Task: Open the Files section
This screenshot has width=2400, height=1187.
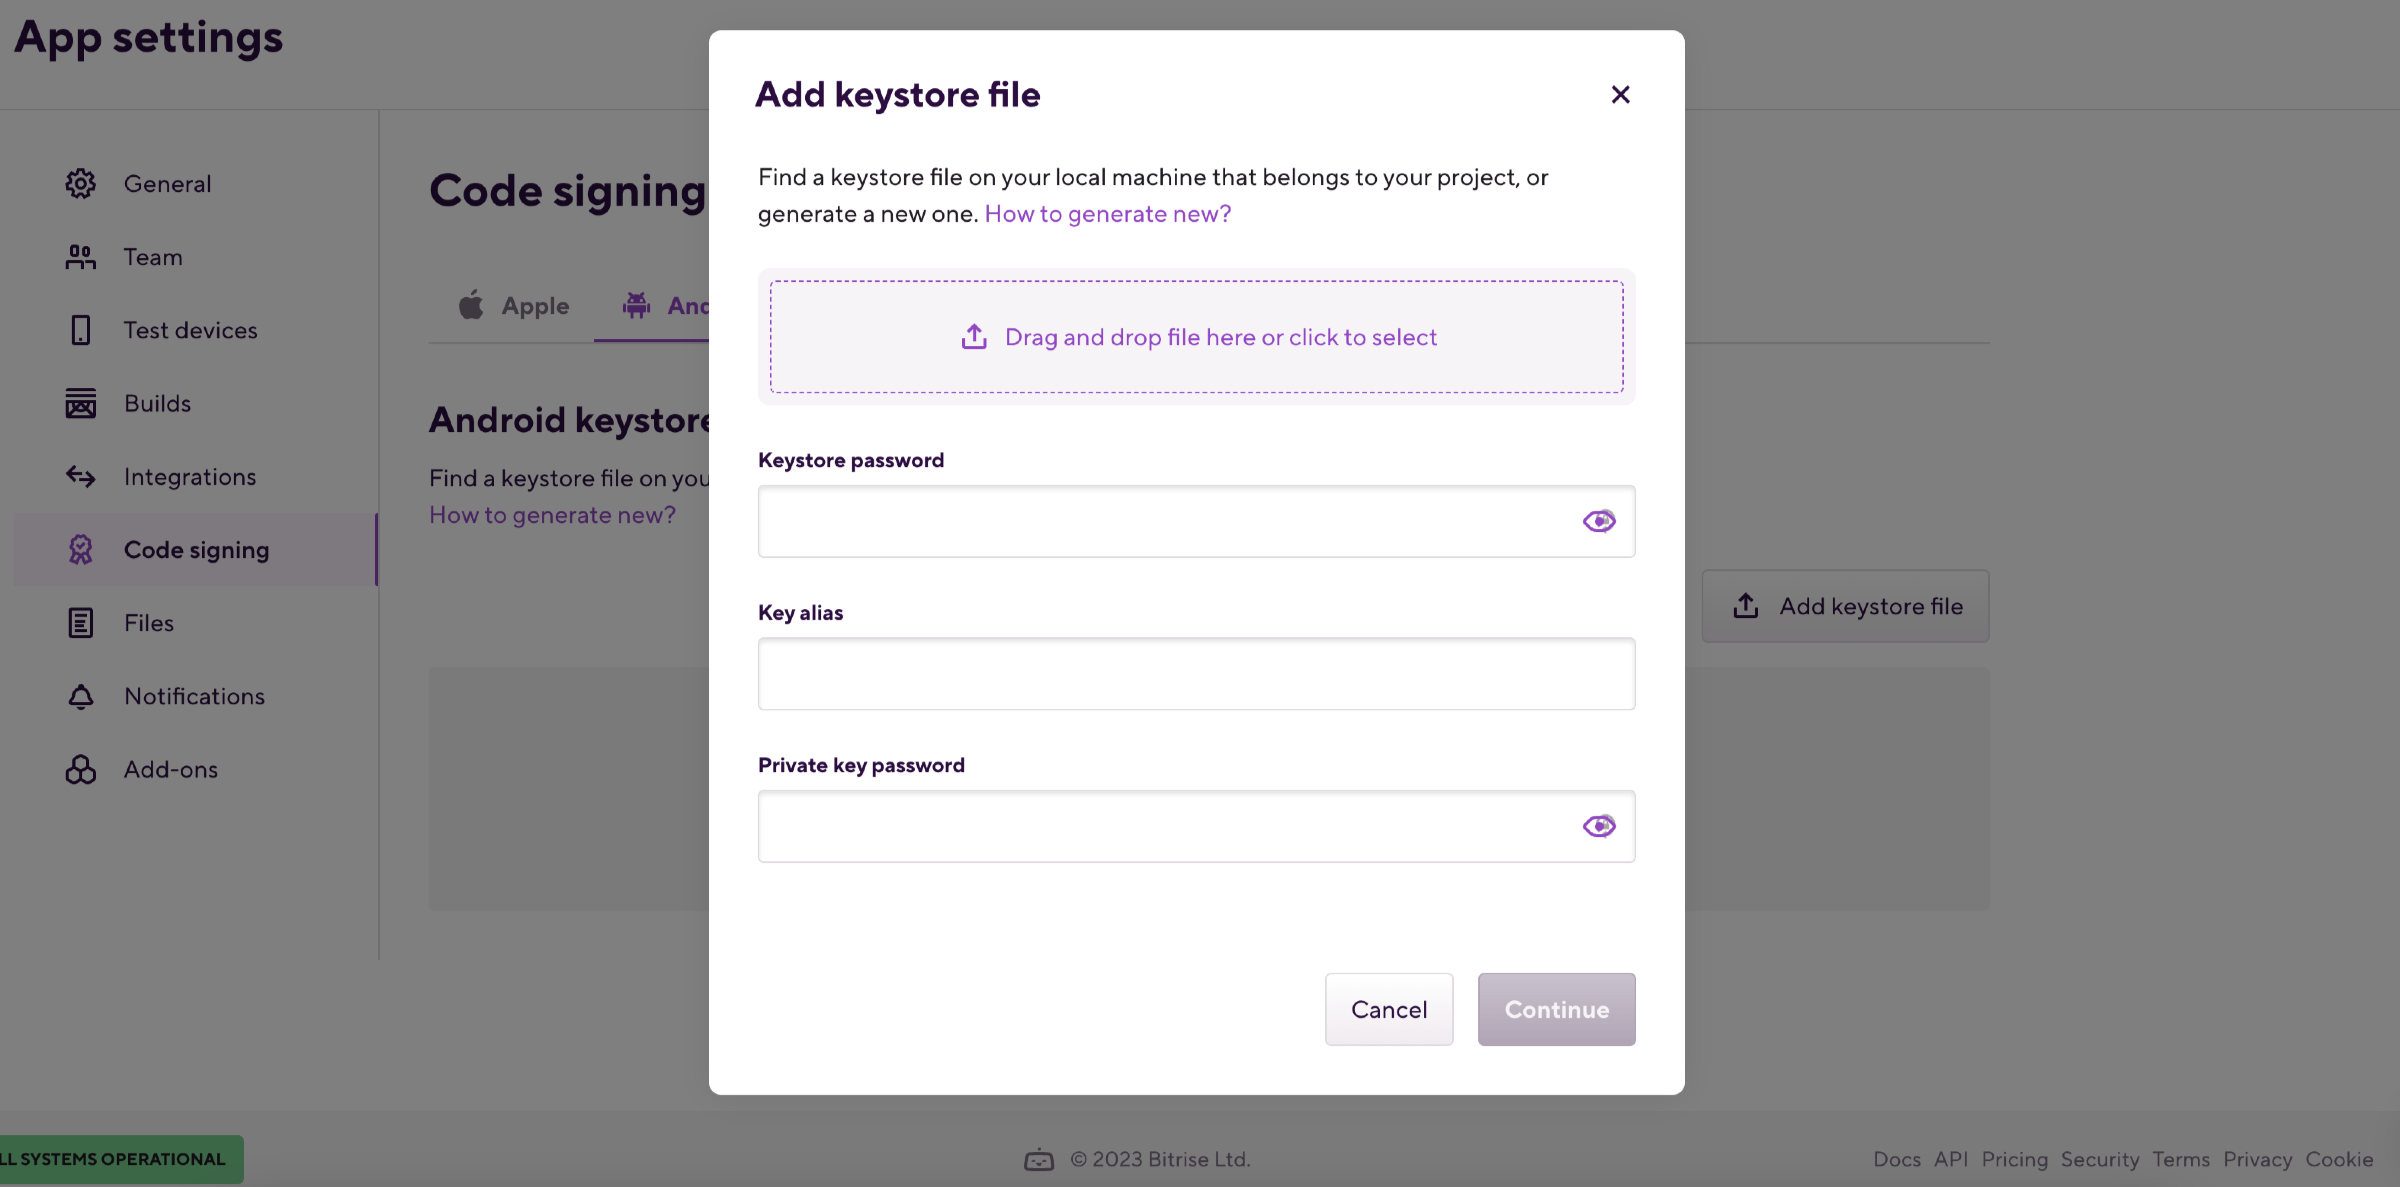Action: tap(149, 622)
